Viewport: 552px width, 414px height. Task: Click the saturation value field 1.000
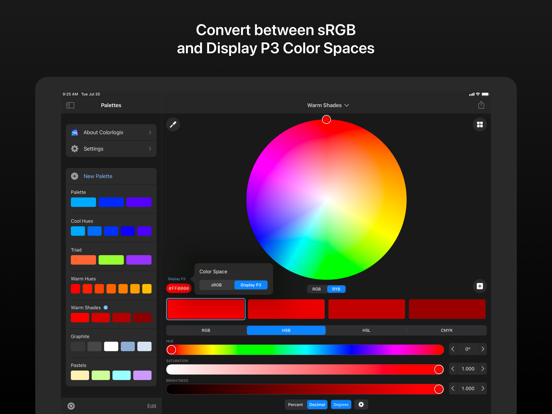(468, 369)
